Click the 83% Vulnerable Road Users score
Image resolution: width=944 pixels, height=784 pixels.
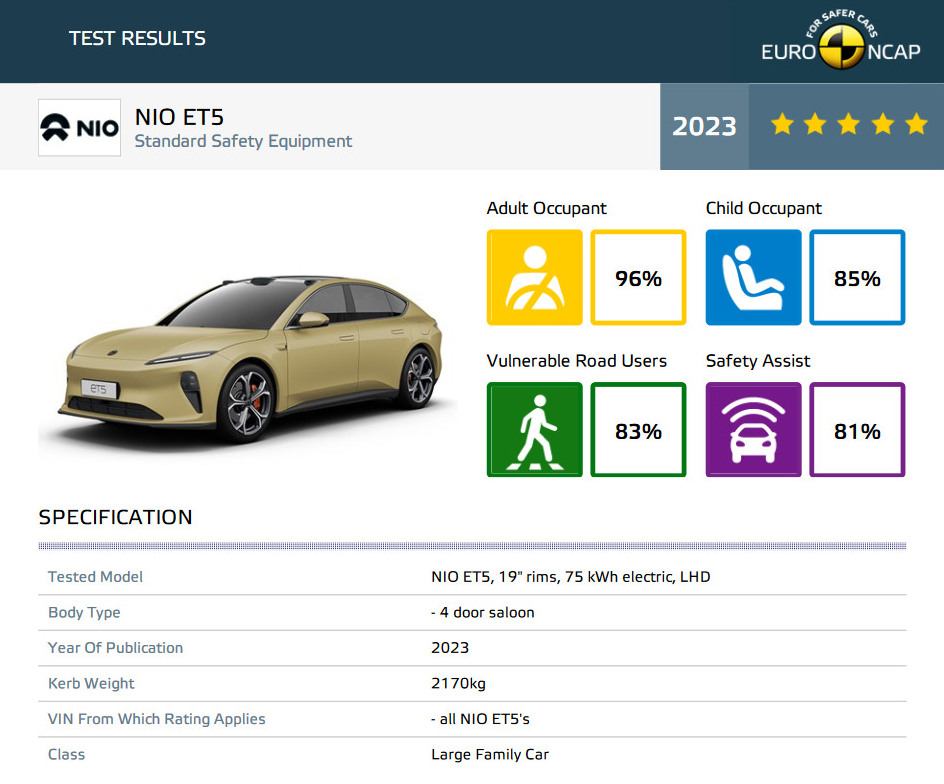tap(638, 429)
